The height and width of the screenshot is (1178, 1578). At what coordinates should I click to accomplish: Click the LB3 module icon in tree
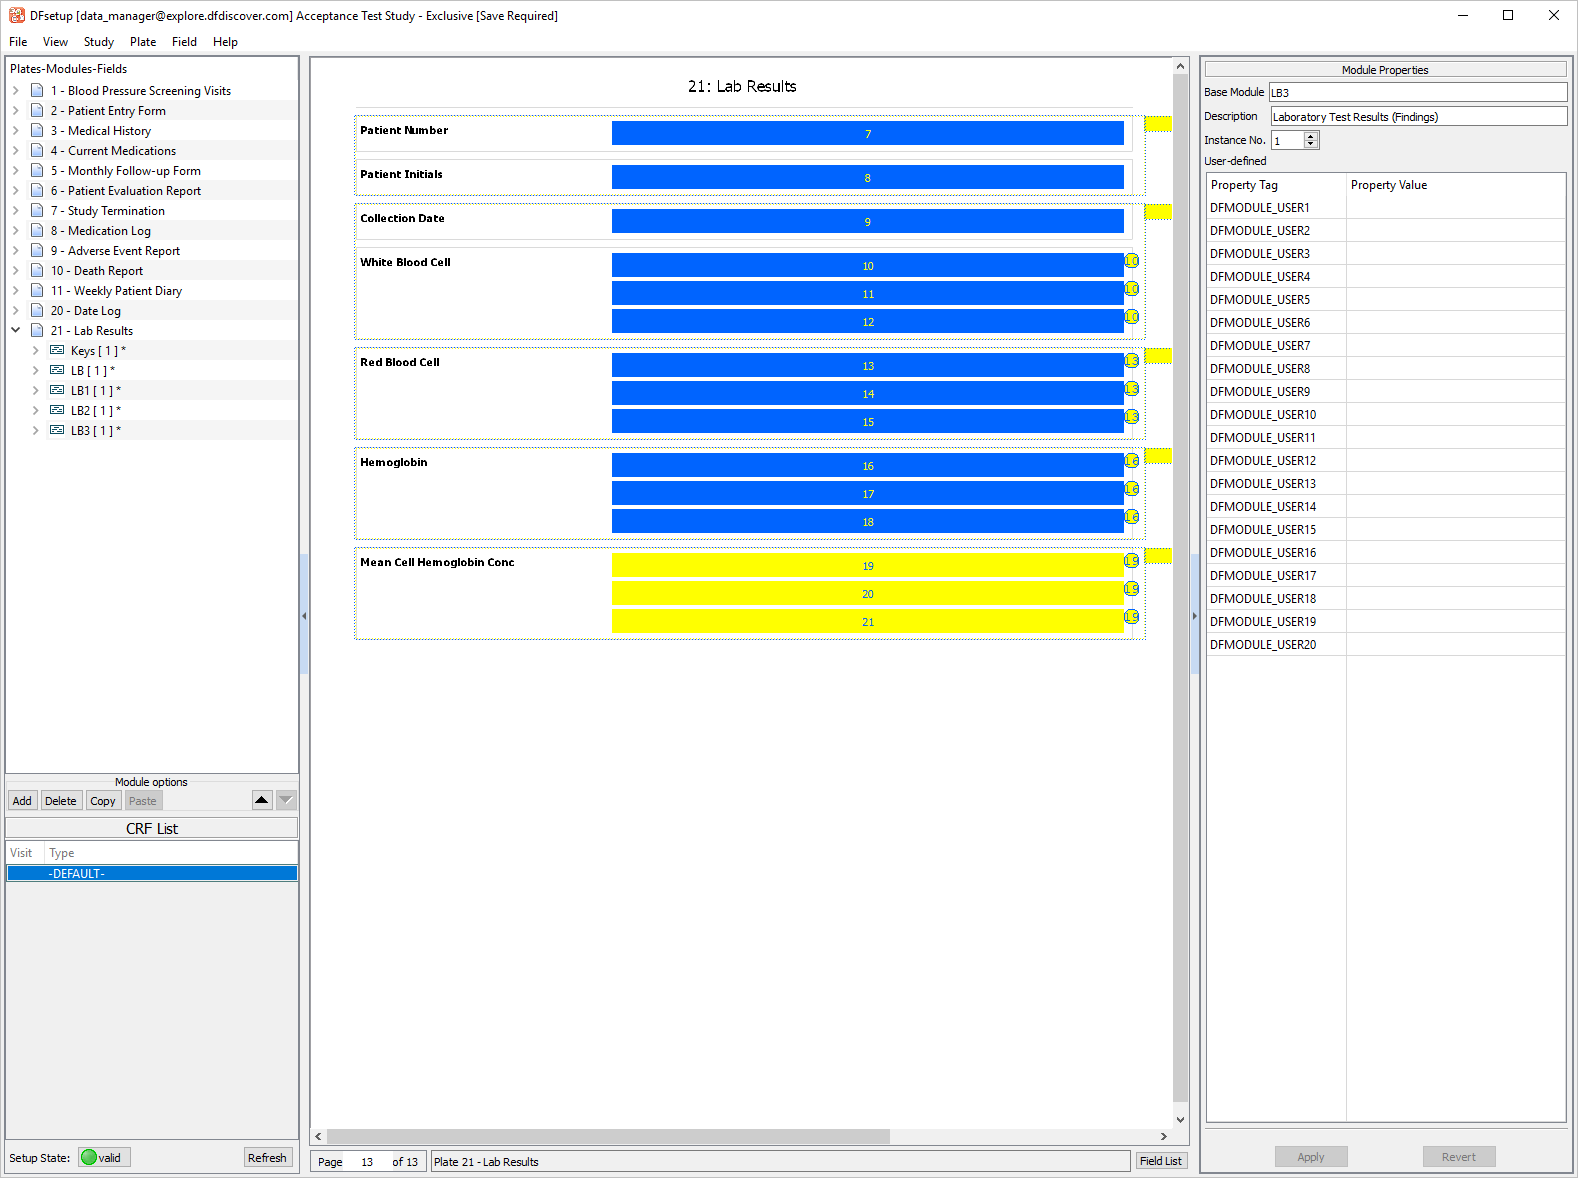[57, 430]
